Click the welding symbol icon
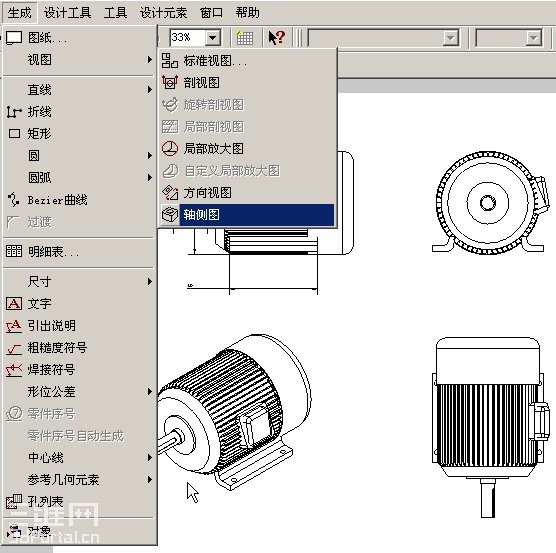 14,370
